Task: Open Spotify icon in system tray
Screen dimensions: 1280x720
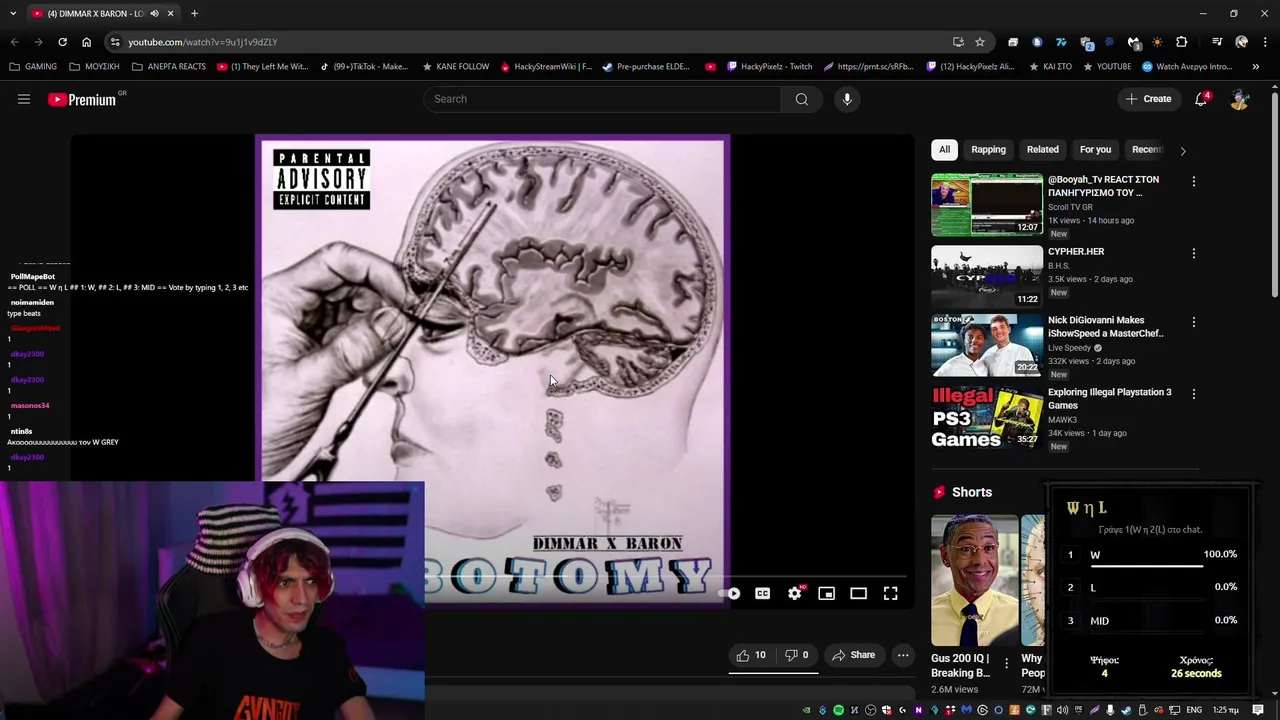Action: [838, 710]
